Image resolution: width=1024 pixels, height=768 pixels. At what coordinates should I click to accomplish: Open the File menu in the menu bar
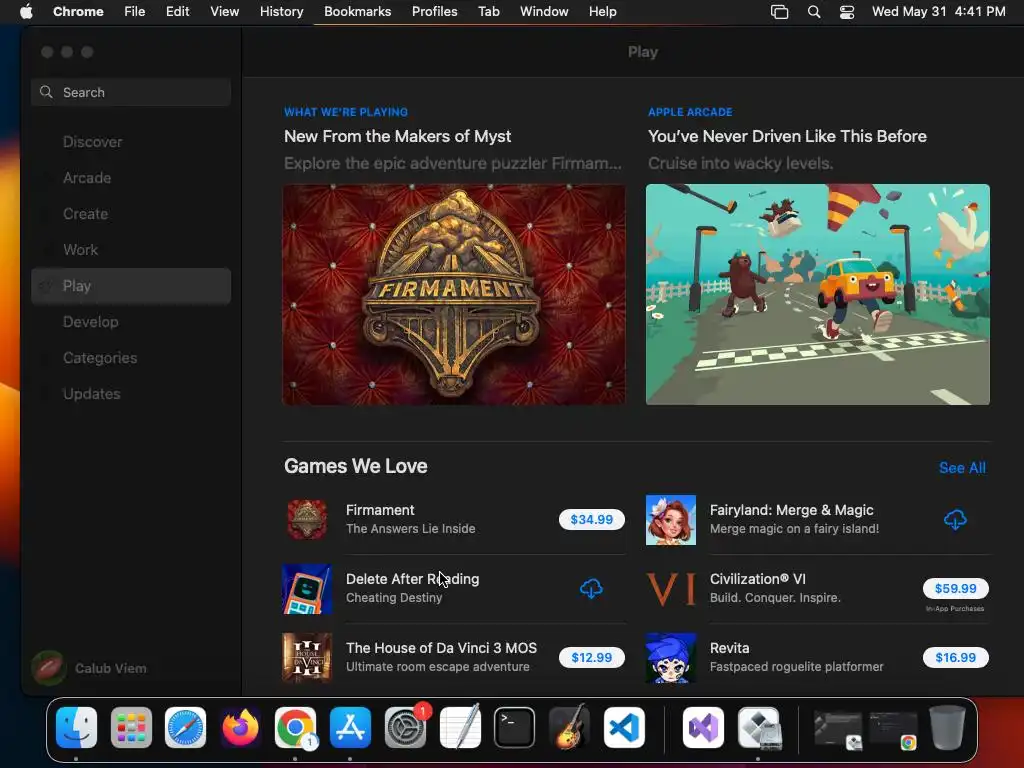(135, 12)
